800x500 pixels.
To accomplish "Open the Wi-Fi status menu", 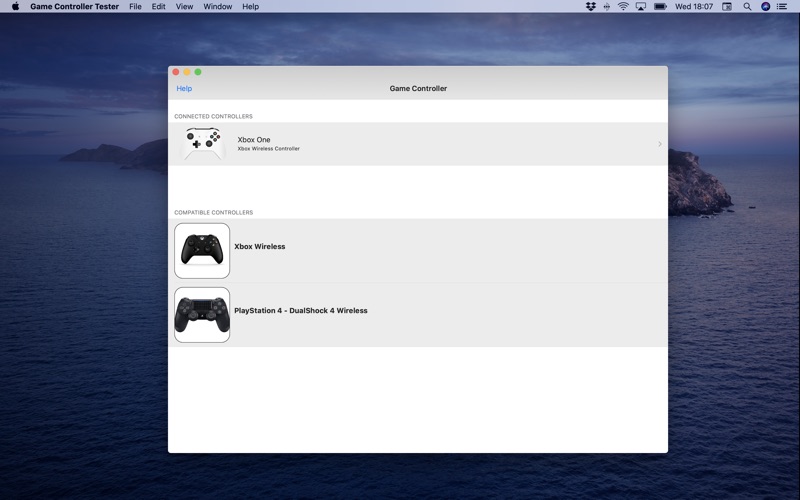I will 623,6.
